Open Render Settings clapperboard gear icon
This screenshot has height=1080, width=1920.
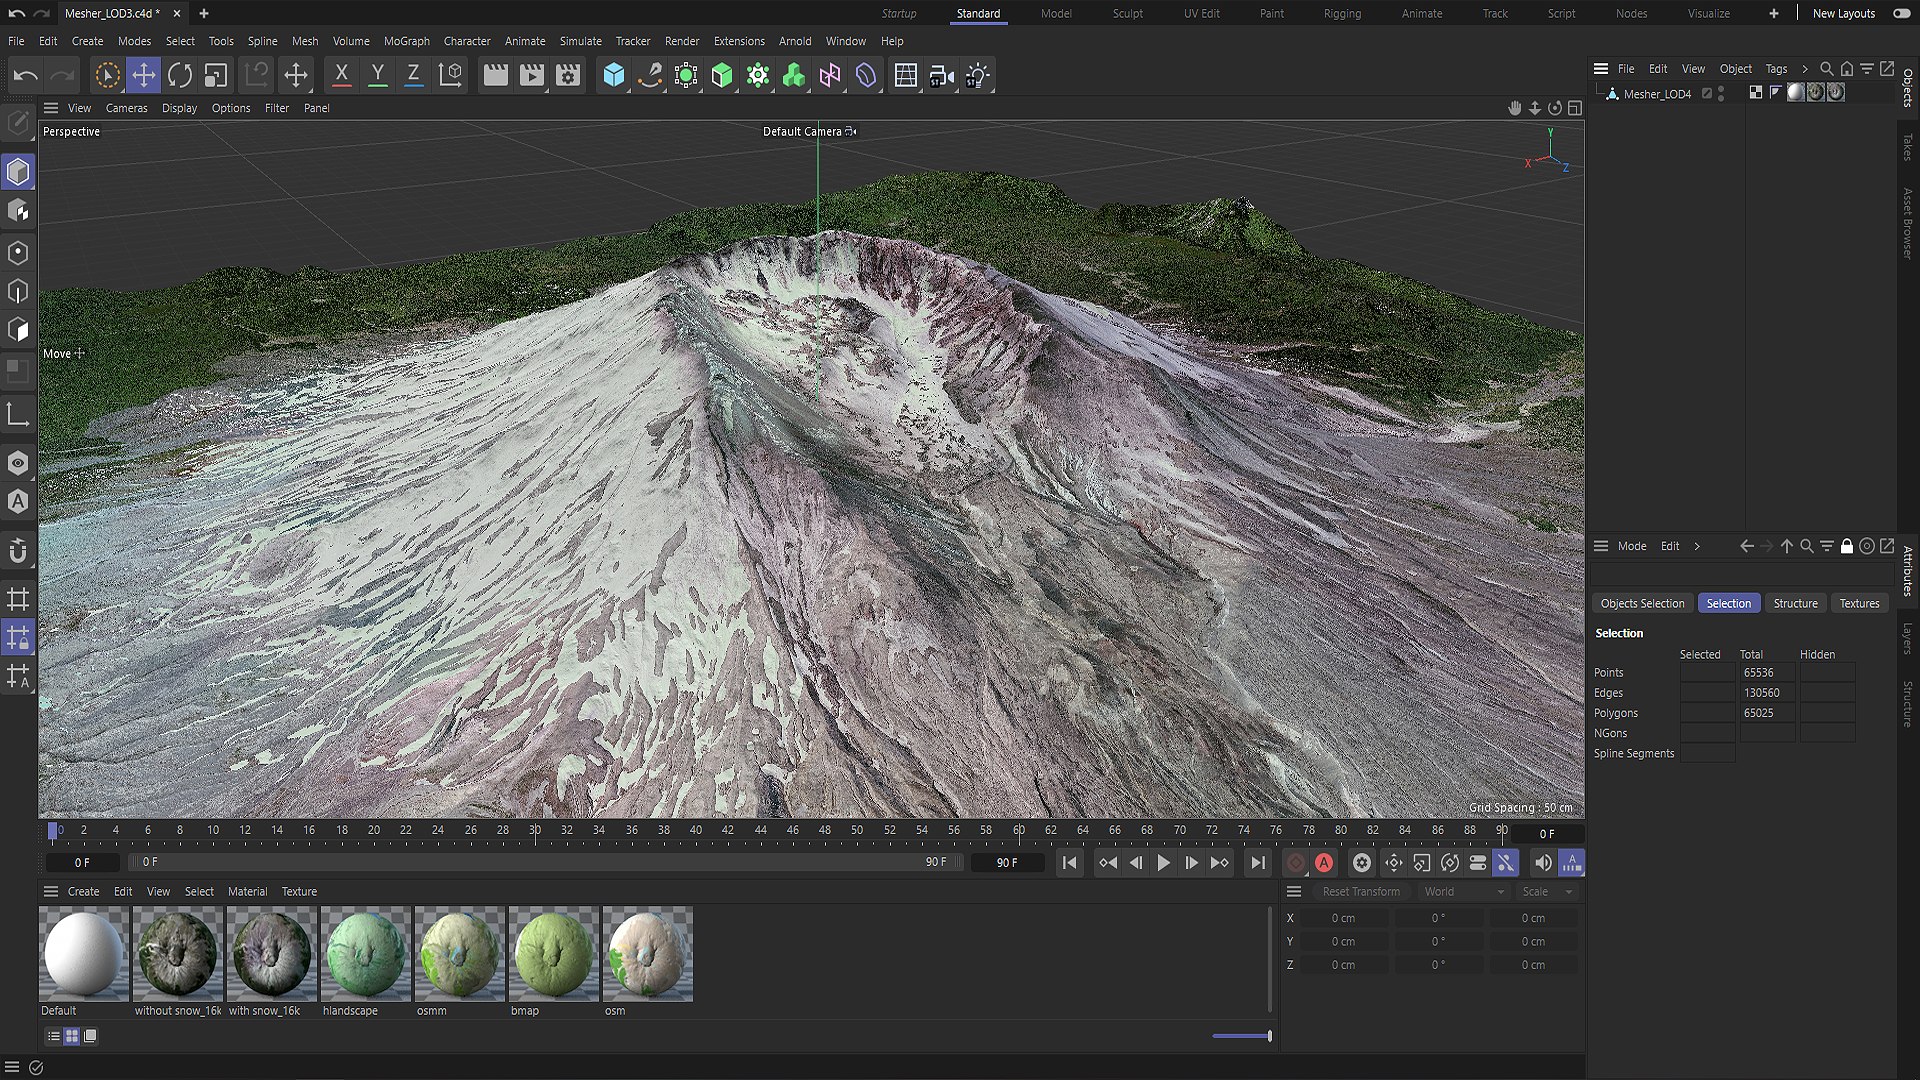568,75
